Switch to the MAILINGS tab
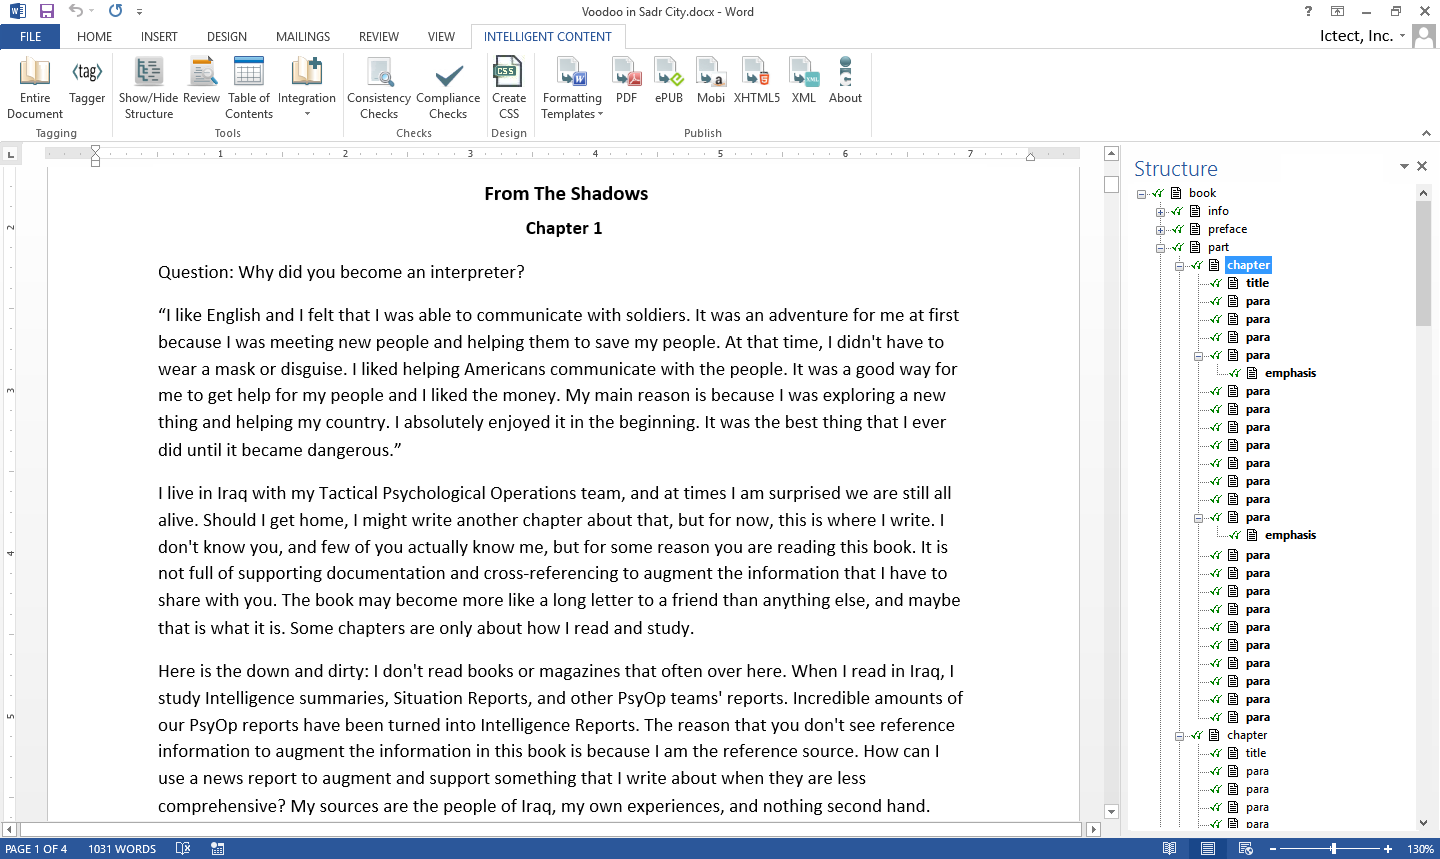The image size is (1440, 859). point(303,37)
